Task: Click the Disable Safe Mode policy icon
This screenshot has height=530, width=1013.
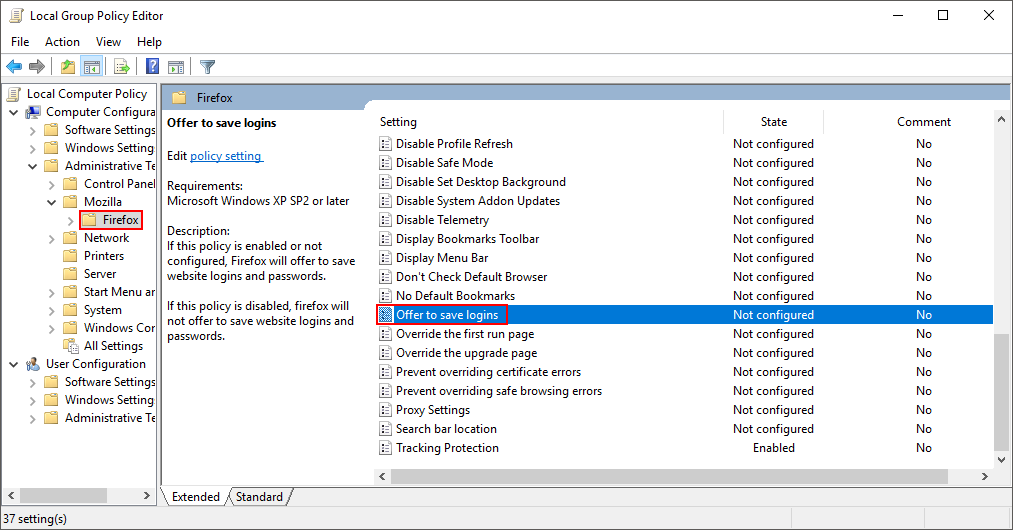Action: coord(385,163)
